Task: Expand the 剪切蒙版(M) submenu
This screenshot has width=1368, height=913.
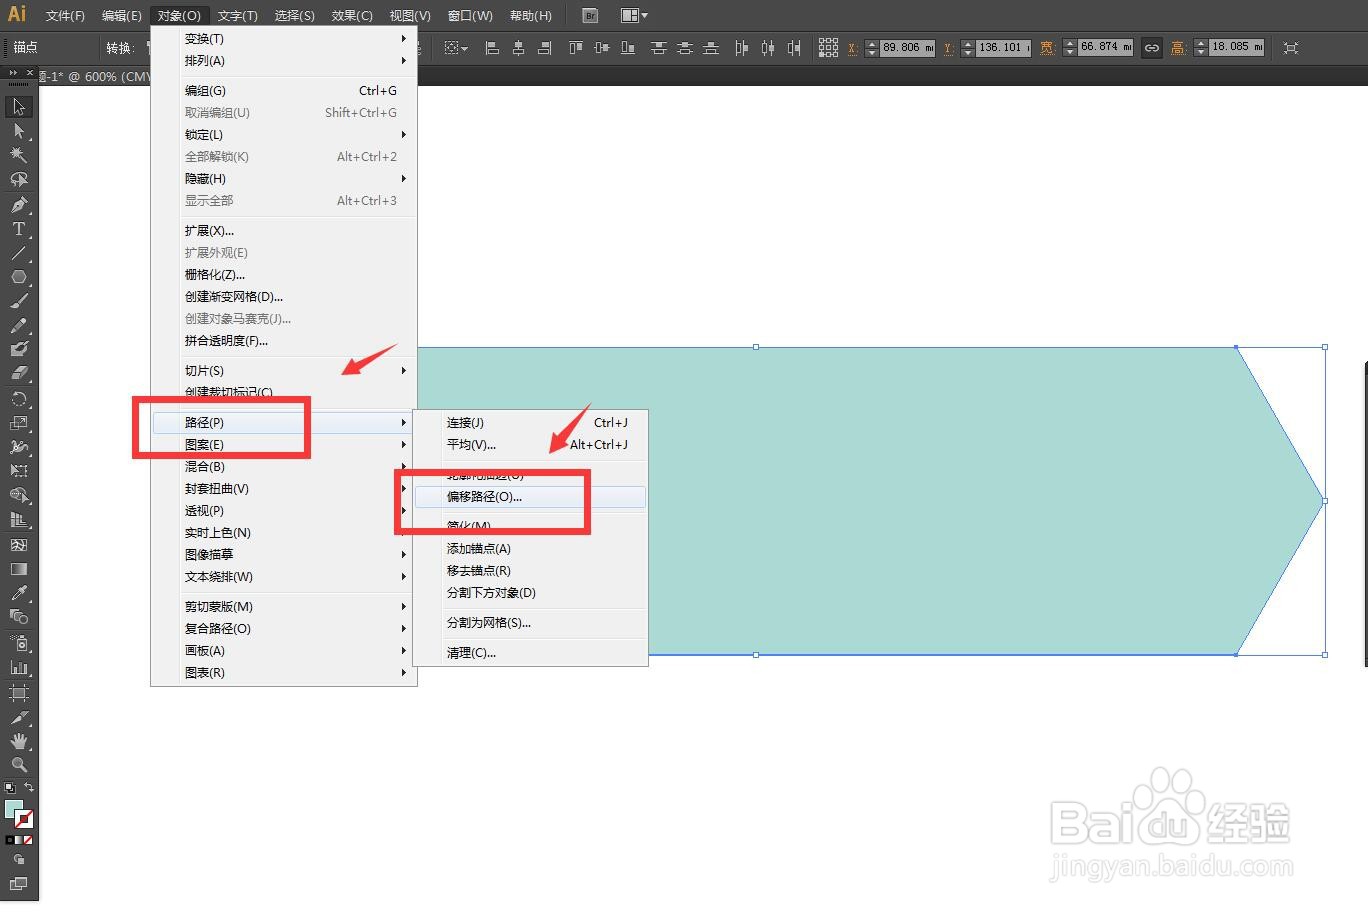Action: 283,607
